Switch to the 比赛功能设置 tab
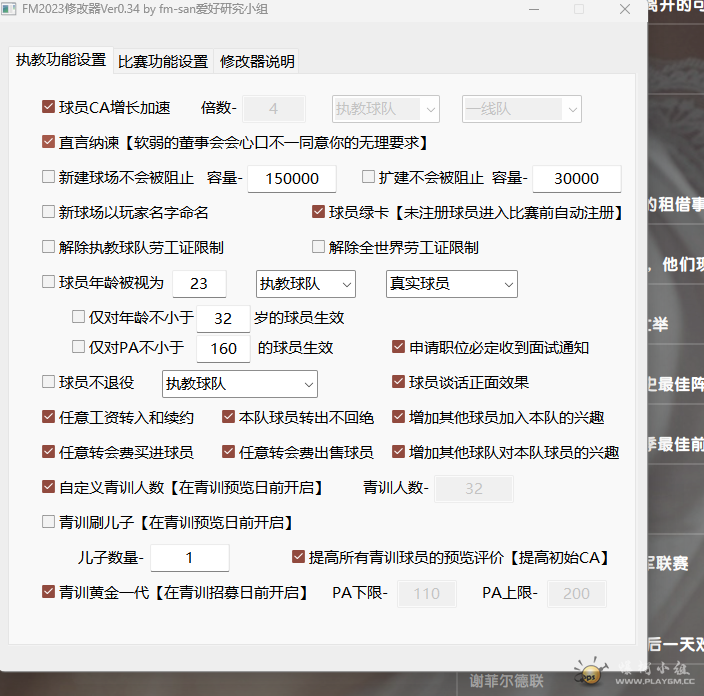The height and width of the screenshot is (696, 704). click(x=162, y=62)
